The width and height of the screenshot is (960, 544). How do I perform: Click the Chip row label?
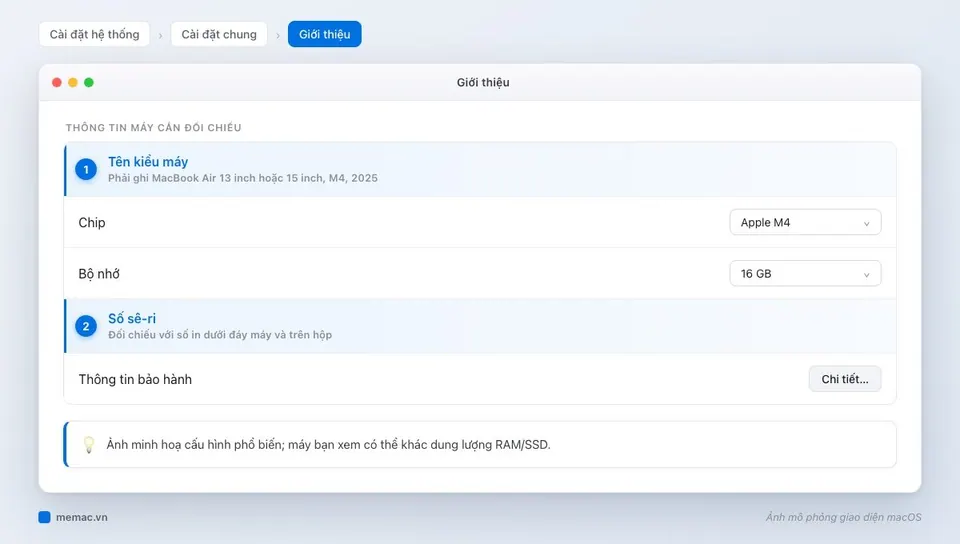pos(92,223)
